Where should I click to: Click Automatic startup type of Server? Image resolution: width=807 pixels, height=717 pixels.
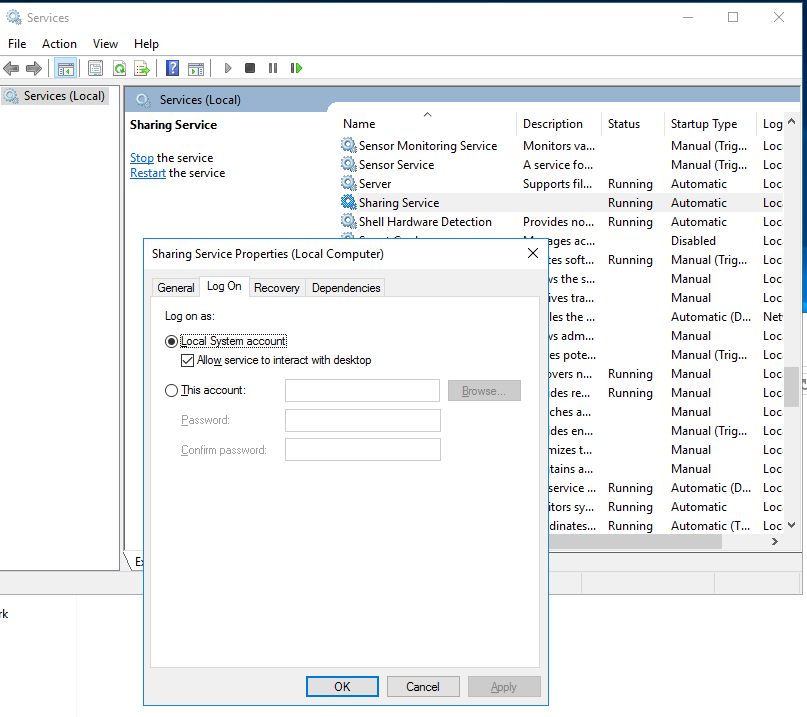click(699, 184)
